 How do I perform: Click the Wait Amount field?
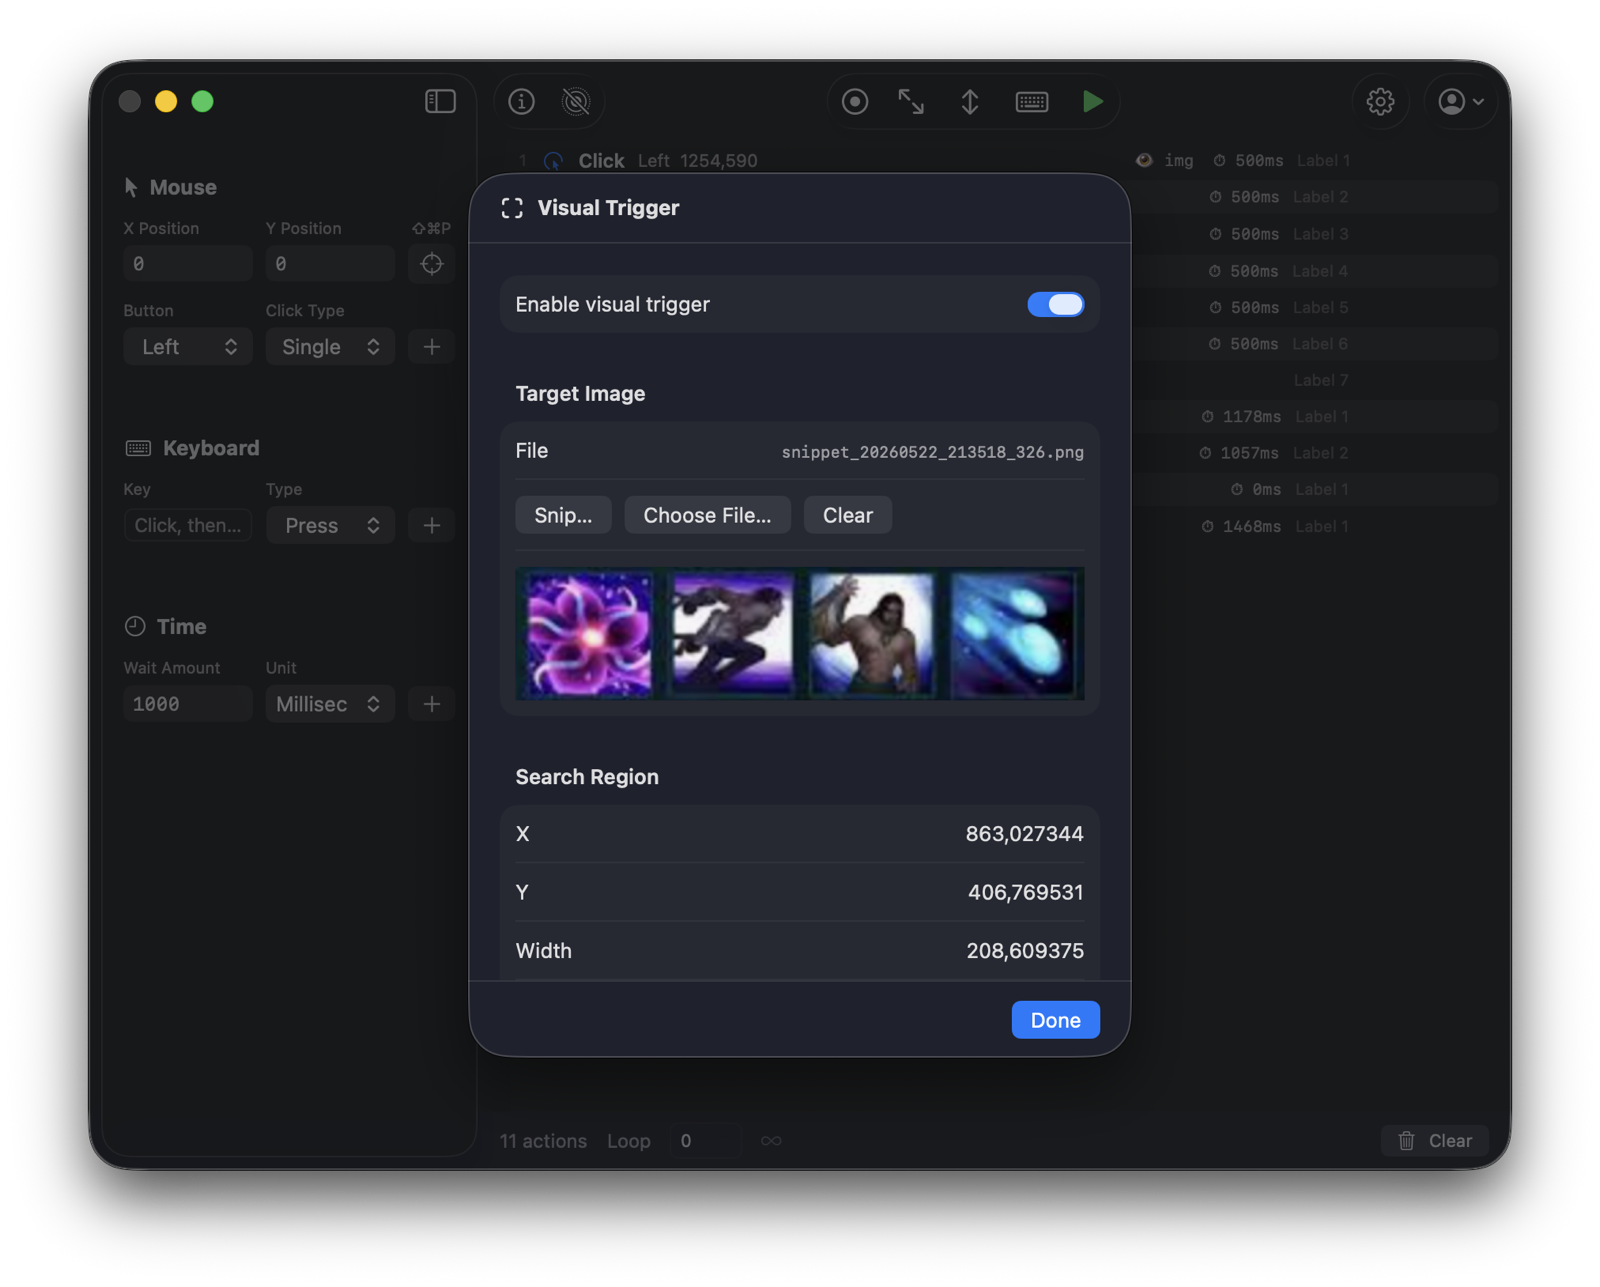click(x=188, y=704)
